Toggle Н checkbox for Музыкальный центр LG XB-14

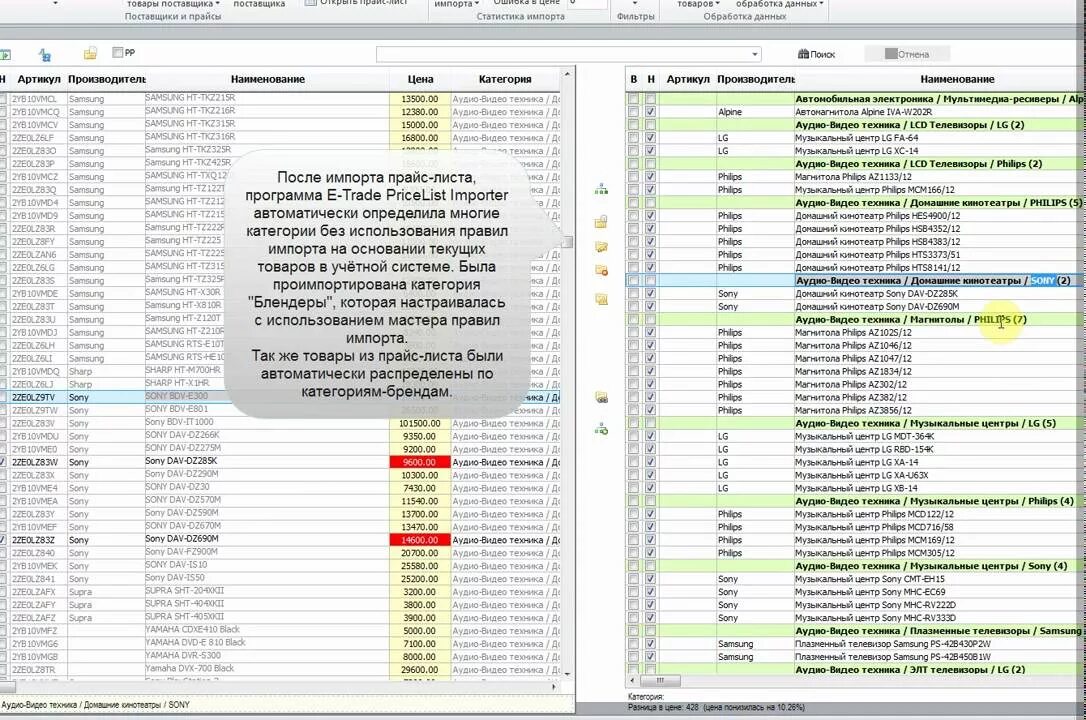pyautogui.click(x=650, y=488)
